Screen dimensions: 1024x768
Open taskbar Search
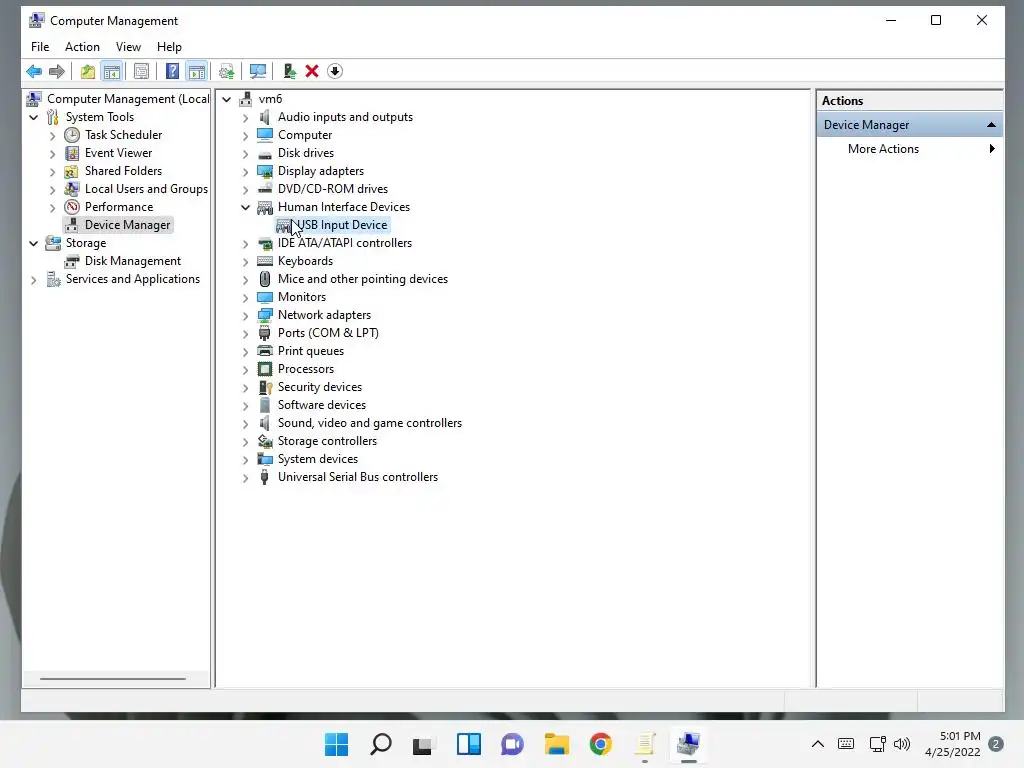[x=381, y=744]
